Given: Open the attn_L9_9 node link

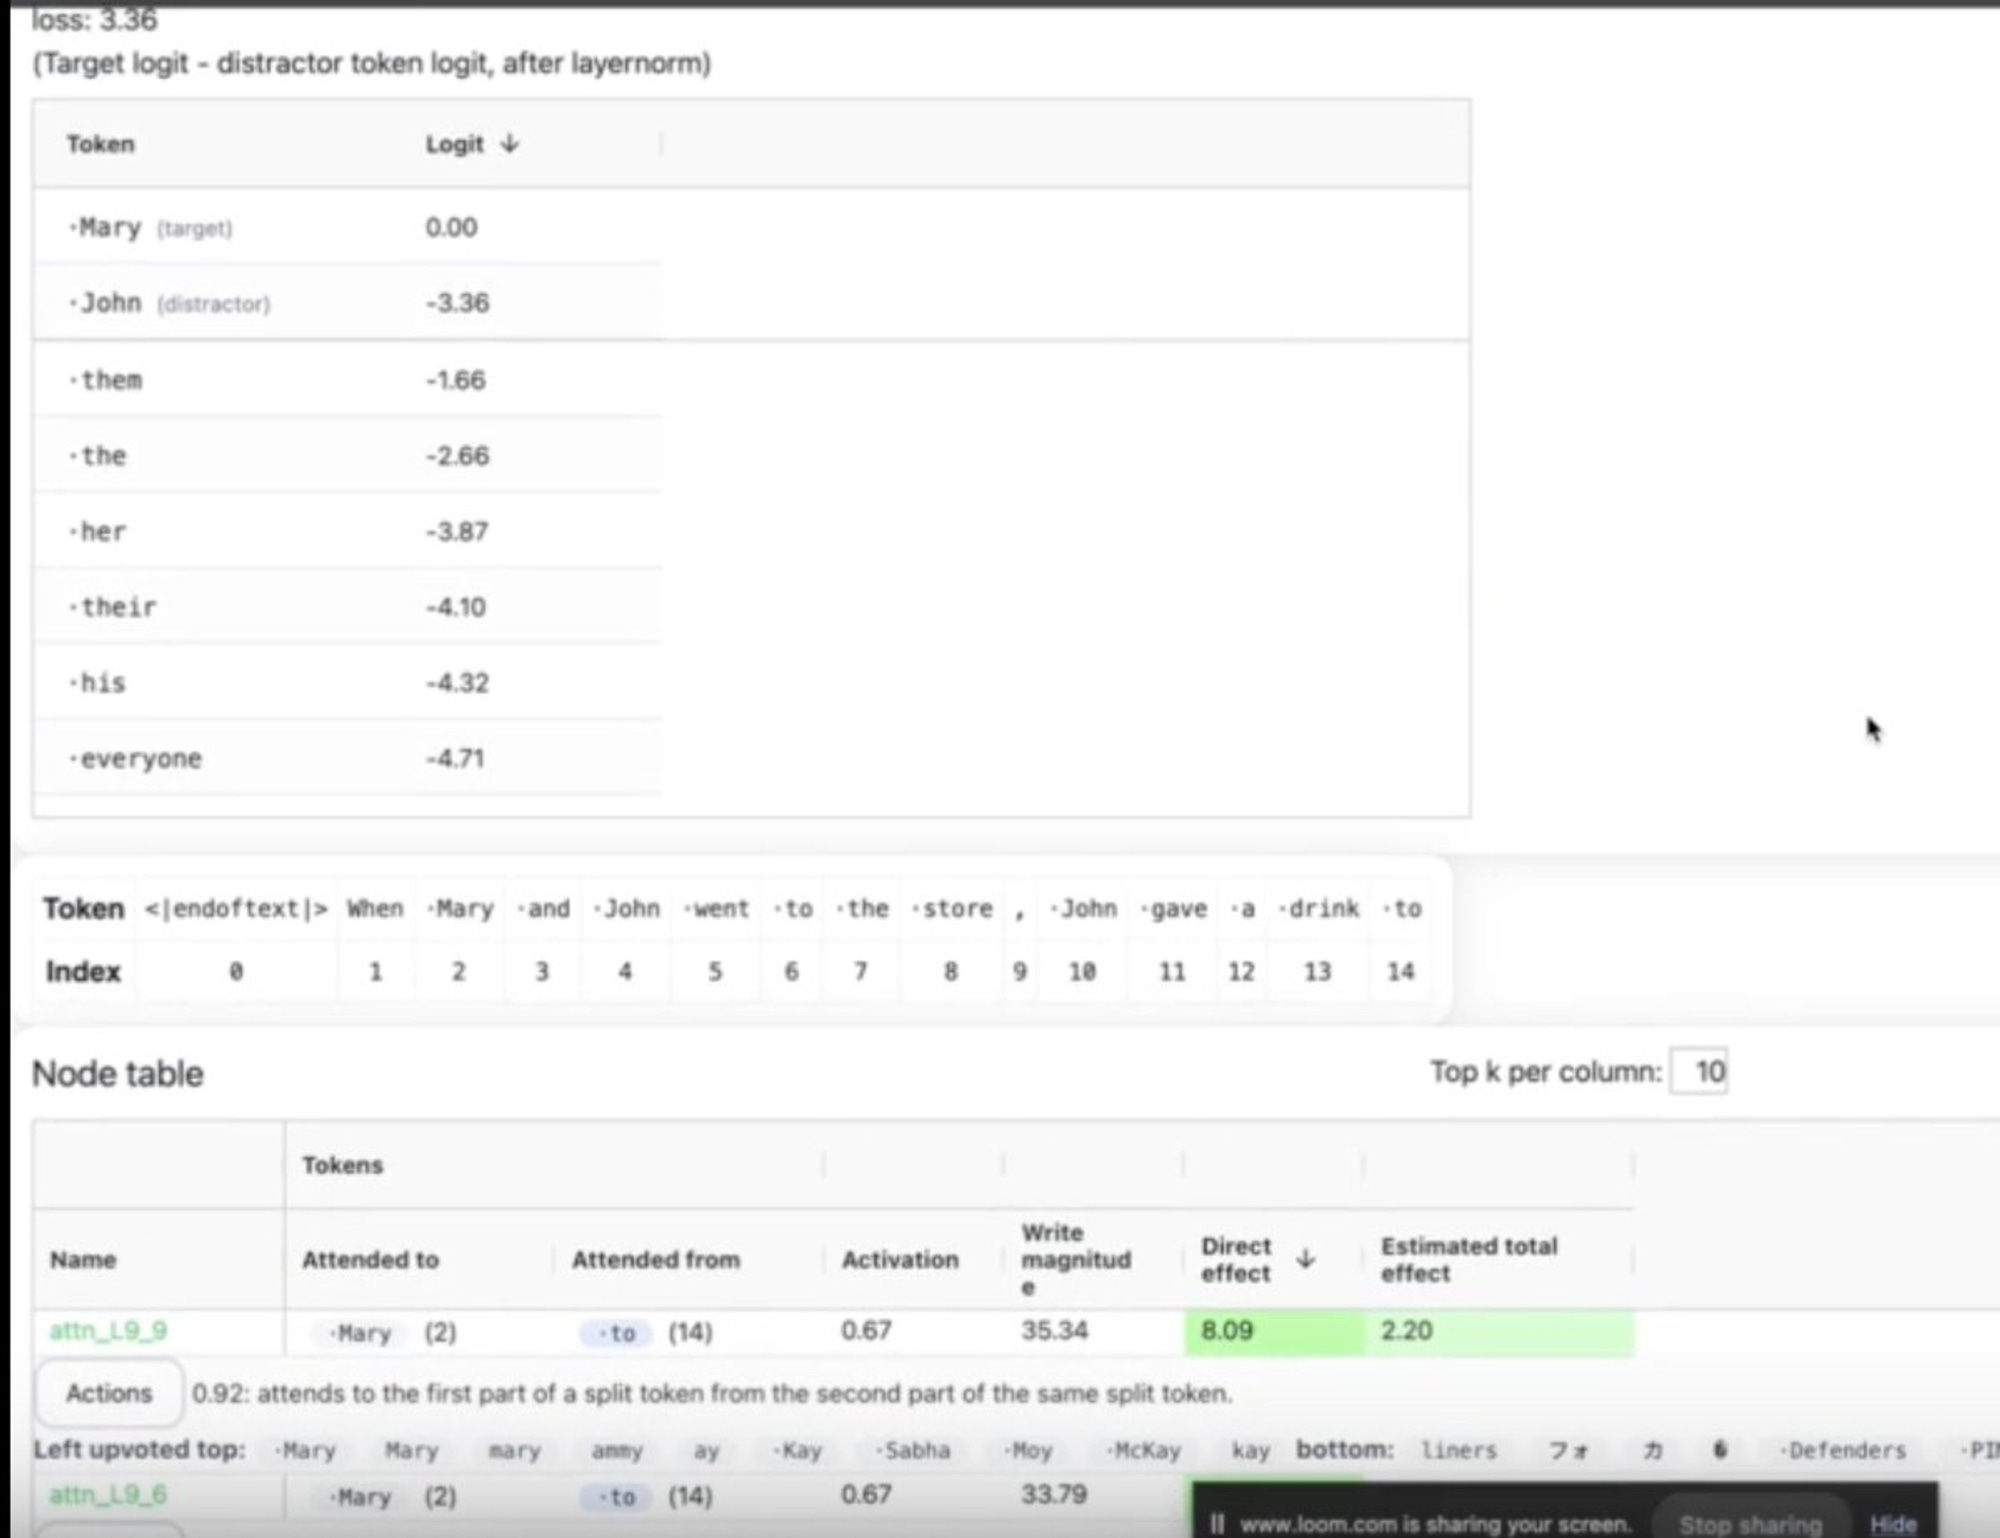Looking at the screenshot, I should 108,1331.
